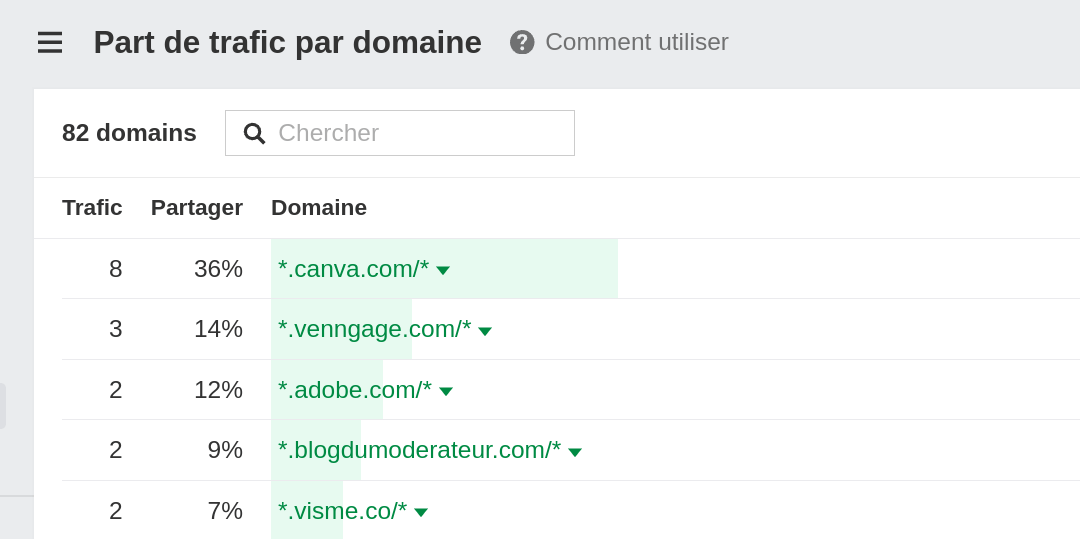The width and height of the screenshot is (1080, 539).
Task: Click the page title Part de trafic par domaine
Action: click(287, 43)
